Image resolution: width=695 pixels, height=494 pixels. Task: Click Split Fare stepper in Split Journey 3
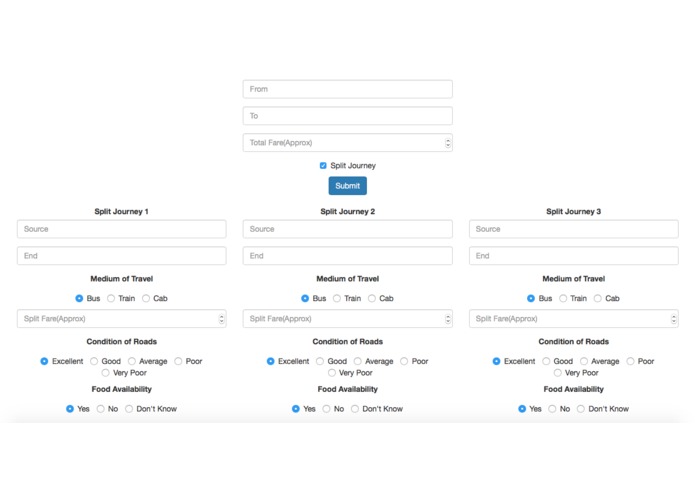point(674,319)
